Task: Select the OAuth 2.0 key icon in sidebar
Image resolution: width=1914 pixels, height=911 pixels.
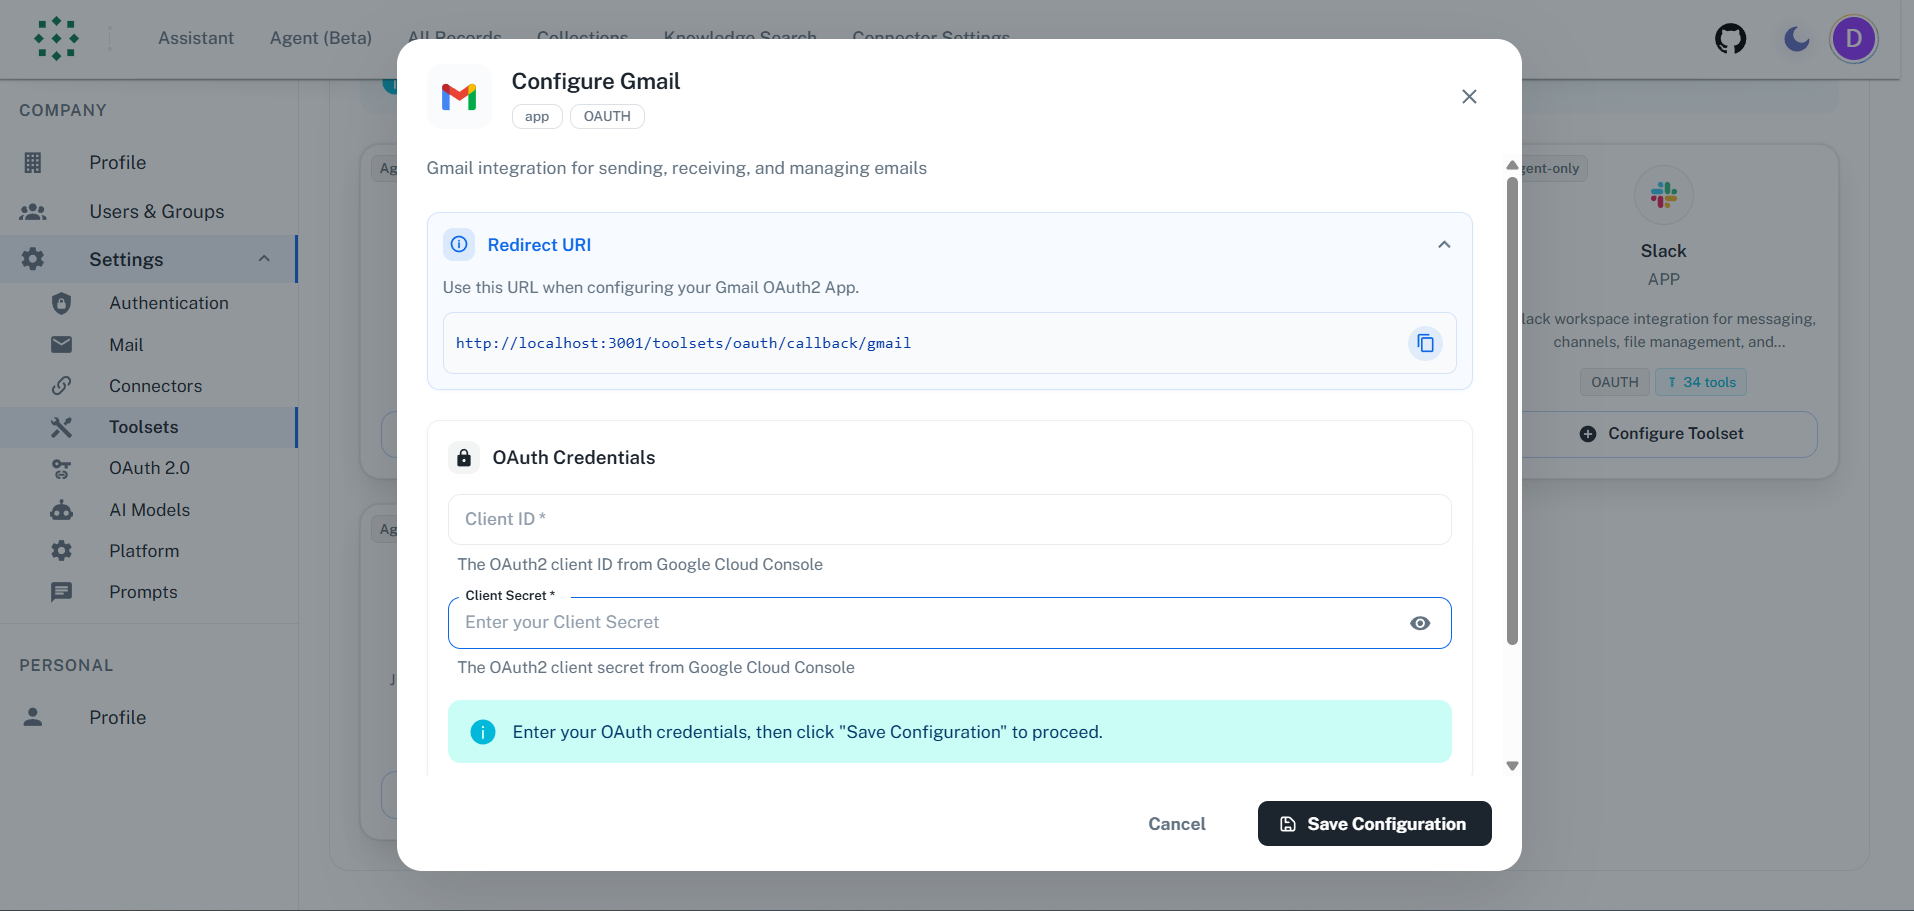Action: click(61, 468)
